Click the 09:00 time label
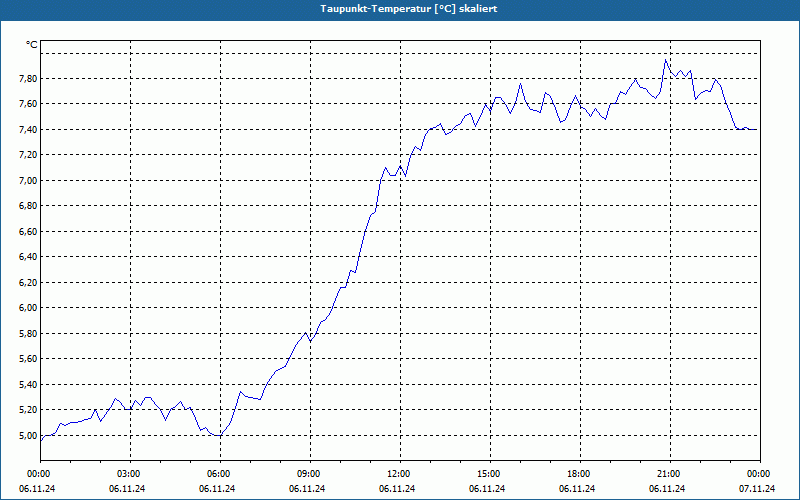This screenshot has height=500, width=800. coord(310,474)
